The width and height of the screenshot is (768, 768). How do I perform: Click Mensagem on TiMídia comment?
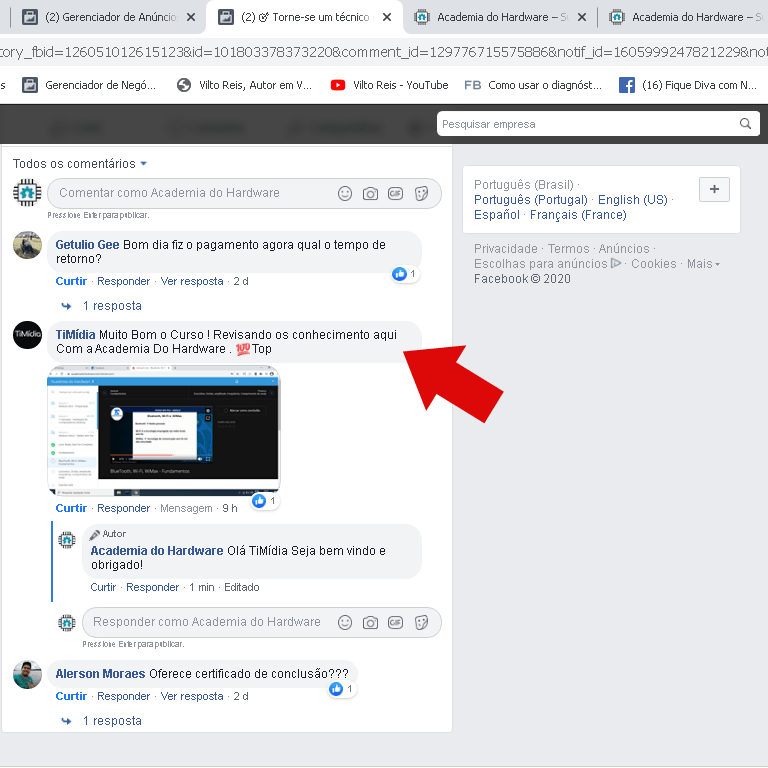point(186,508)
